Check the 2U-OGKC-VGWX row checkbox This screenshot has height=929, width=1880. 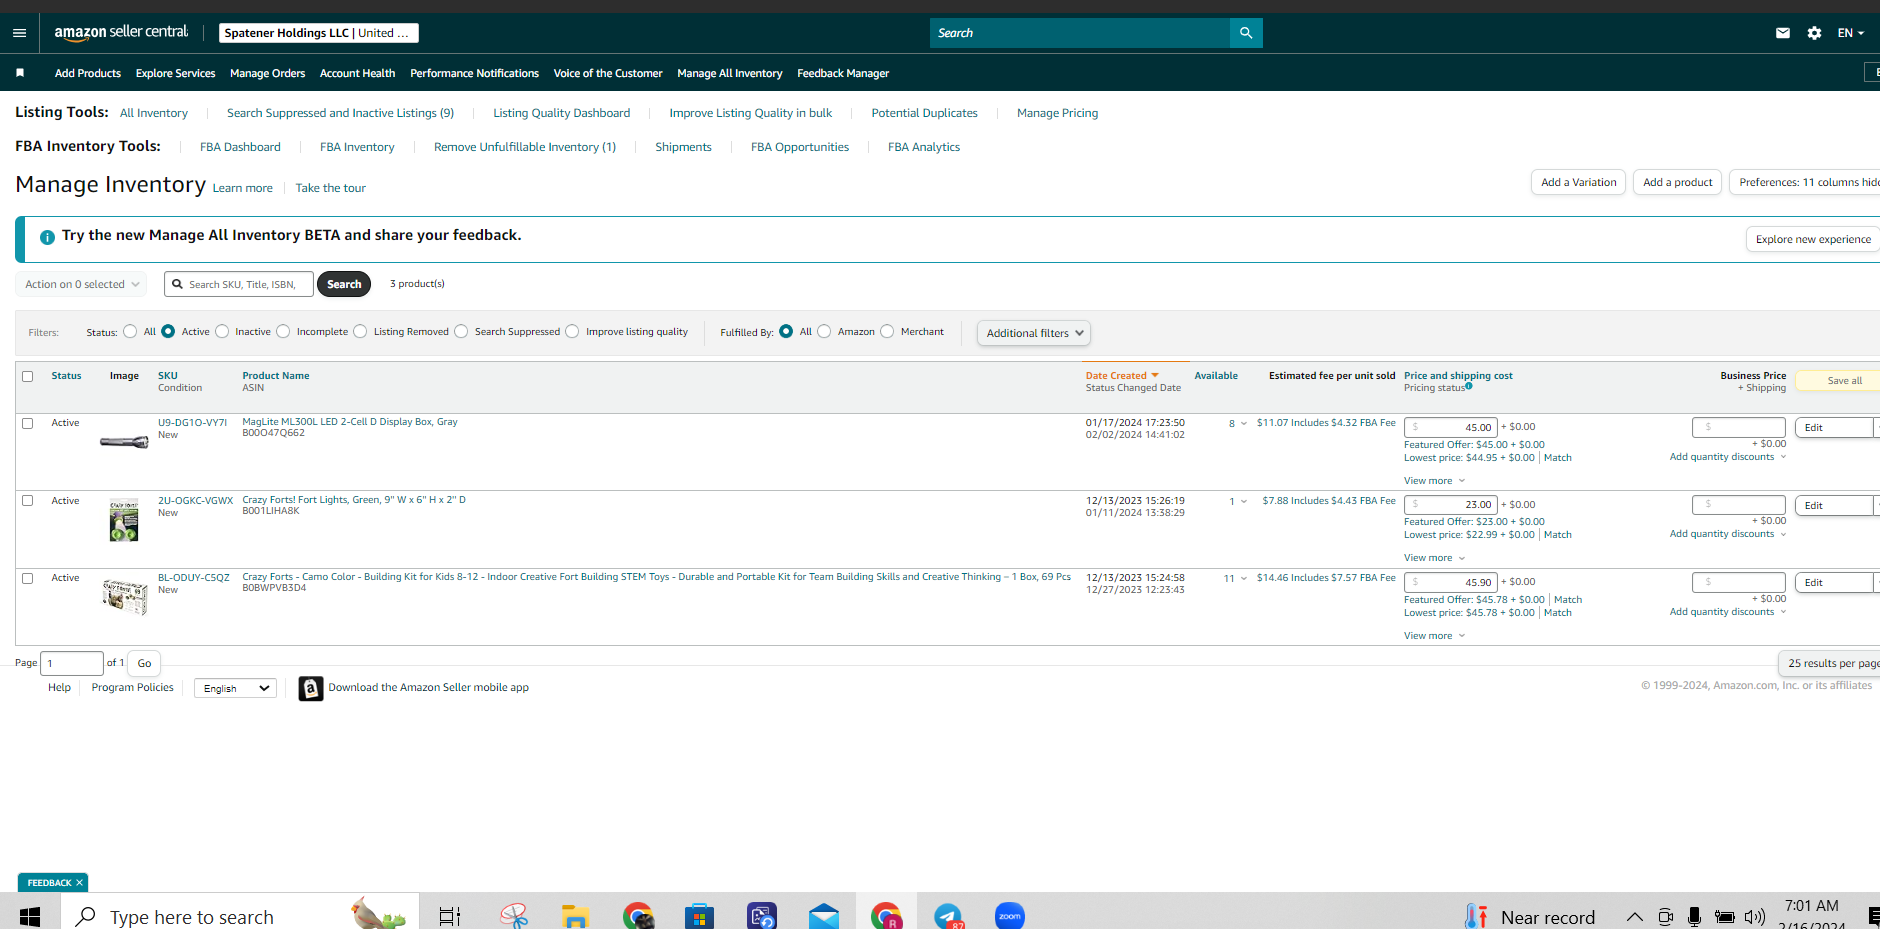[x=28, y=501]
